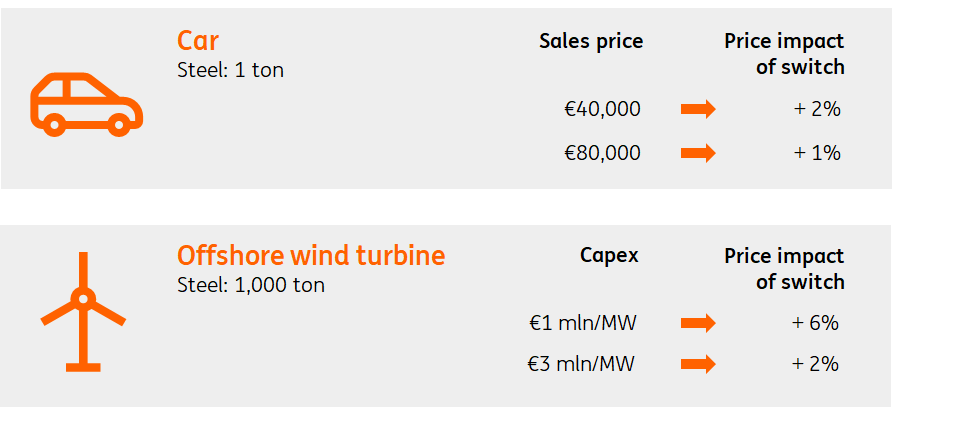Click the "Capex" column header
This screenshot has height=427, width=953.
[609, 255]
